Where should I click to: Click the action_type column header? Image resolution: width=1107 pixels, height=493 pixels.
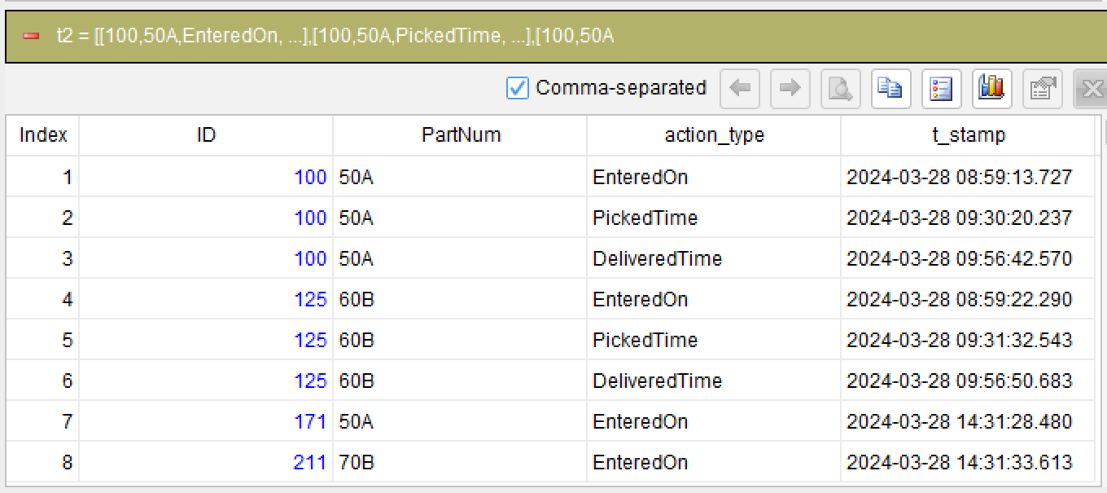(x=714, y=136)
